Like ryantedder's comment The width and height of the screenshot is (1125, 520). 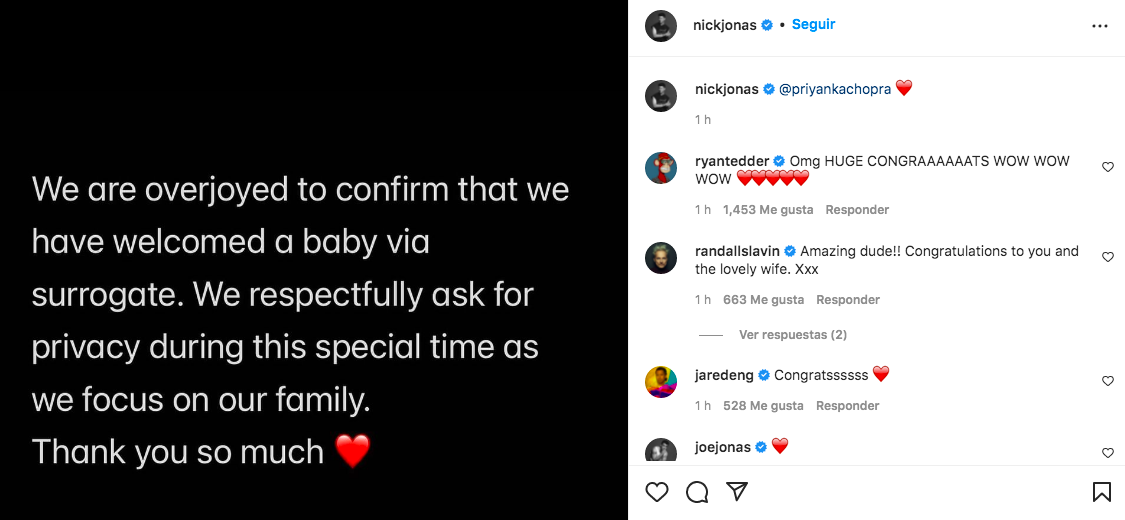point(1107,167)
